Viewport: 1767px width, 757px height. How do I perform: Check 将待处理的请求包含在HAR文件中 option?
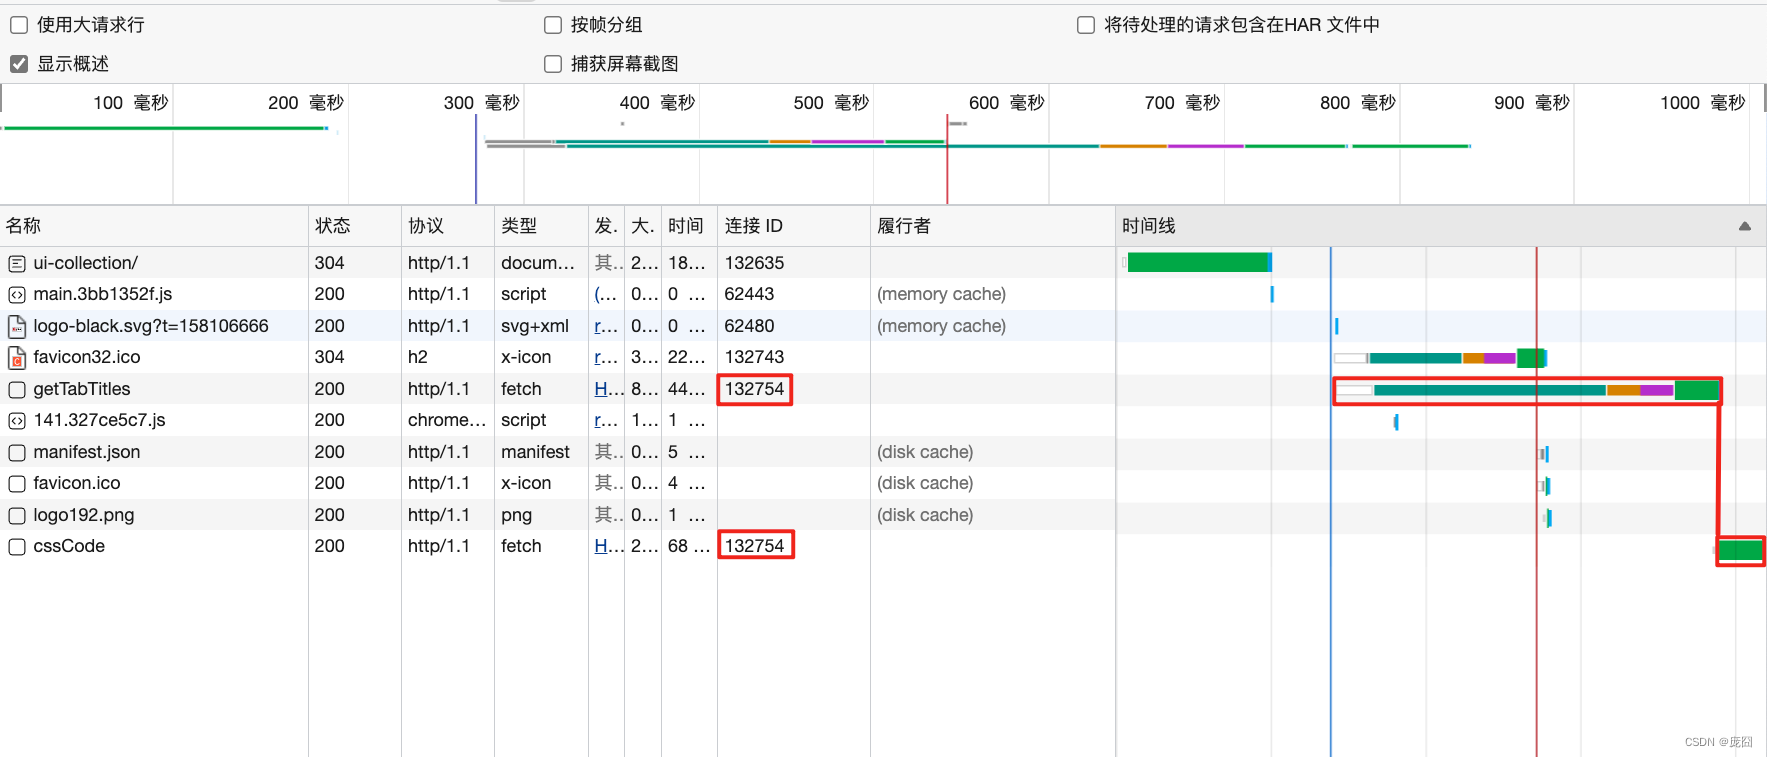1086,25
